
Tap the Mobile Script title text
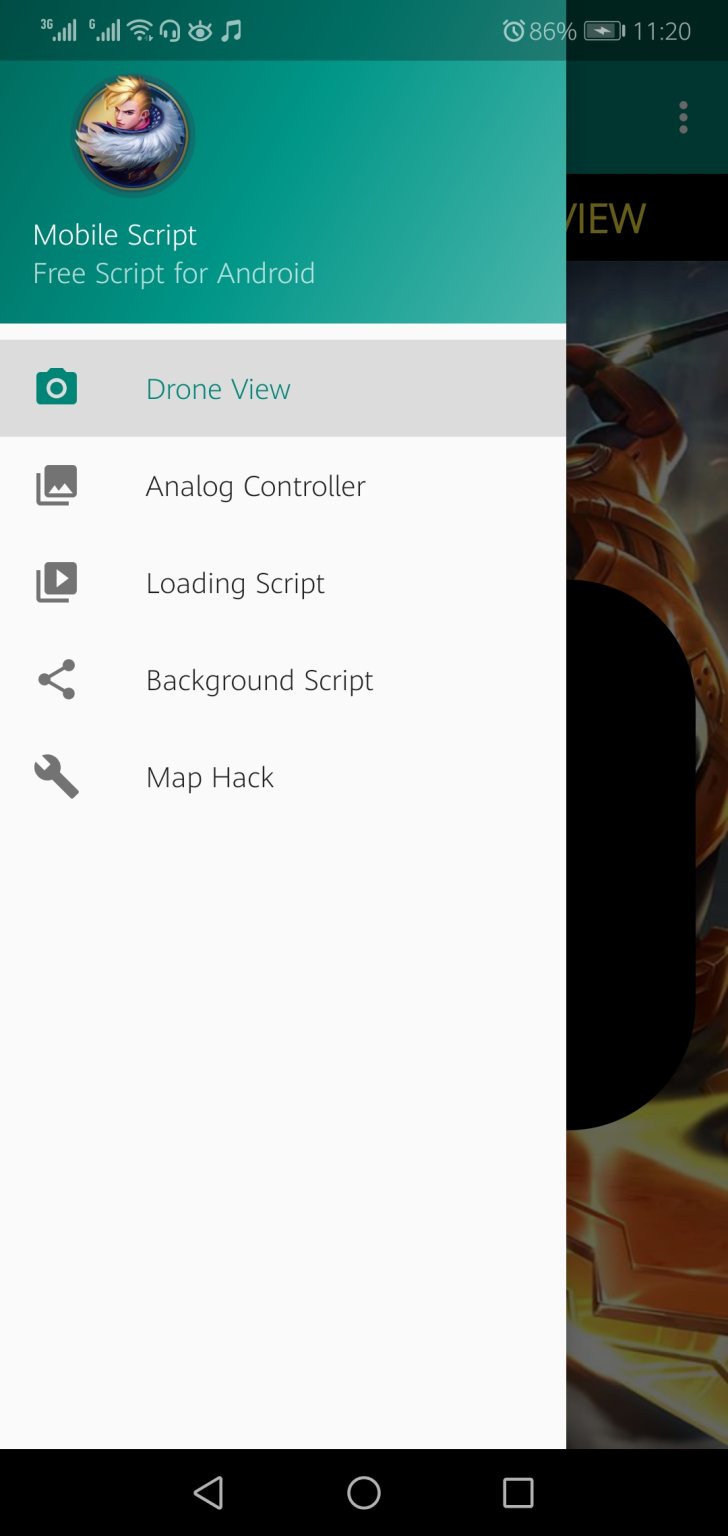pyautogui.click(x=115, y=235)
